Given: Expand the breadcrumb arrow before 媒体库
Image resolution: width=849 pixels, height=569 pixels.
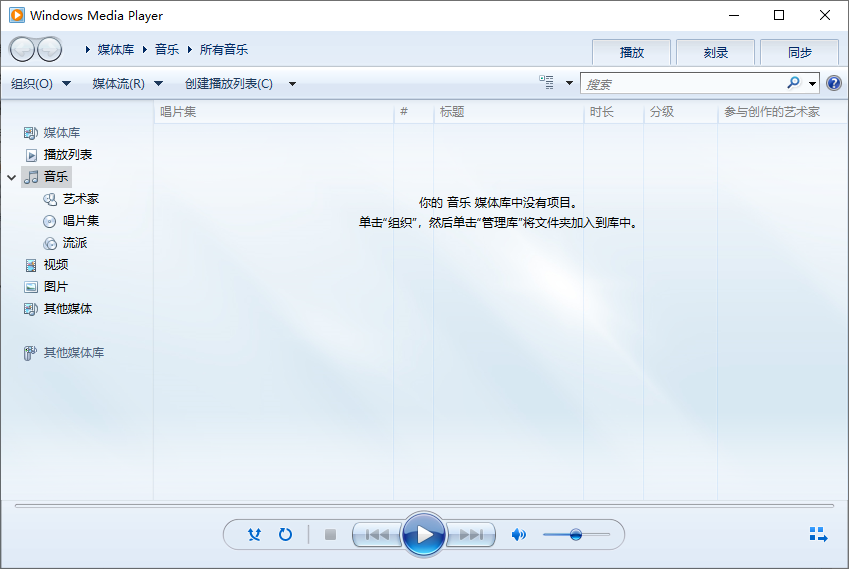Looking at the screenshot, I should (88, 50).
